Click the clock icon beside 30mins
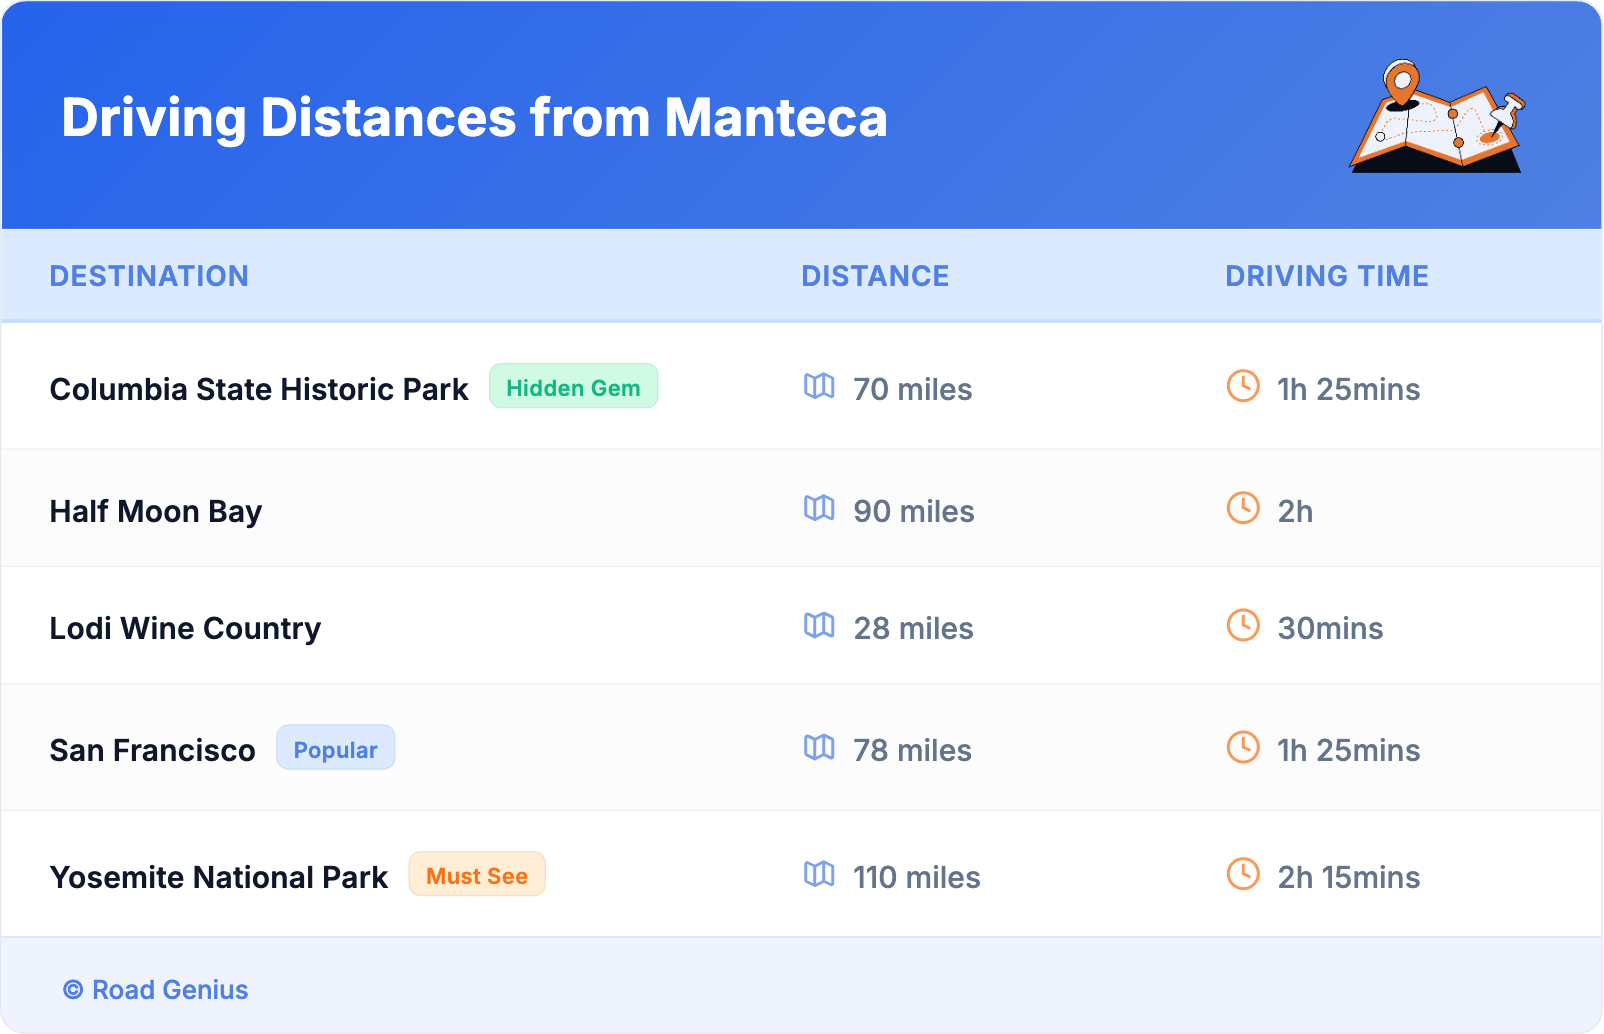Screen dimensions: 1604x1034 pyautogui.click(x=1243, y=625)
